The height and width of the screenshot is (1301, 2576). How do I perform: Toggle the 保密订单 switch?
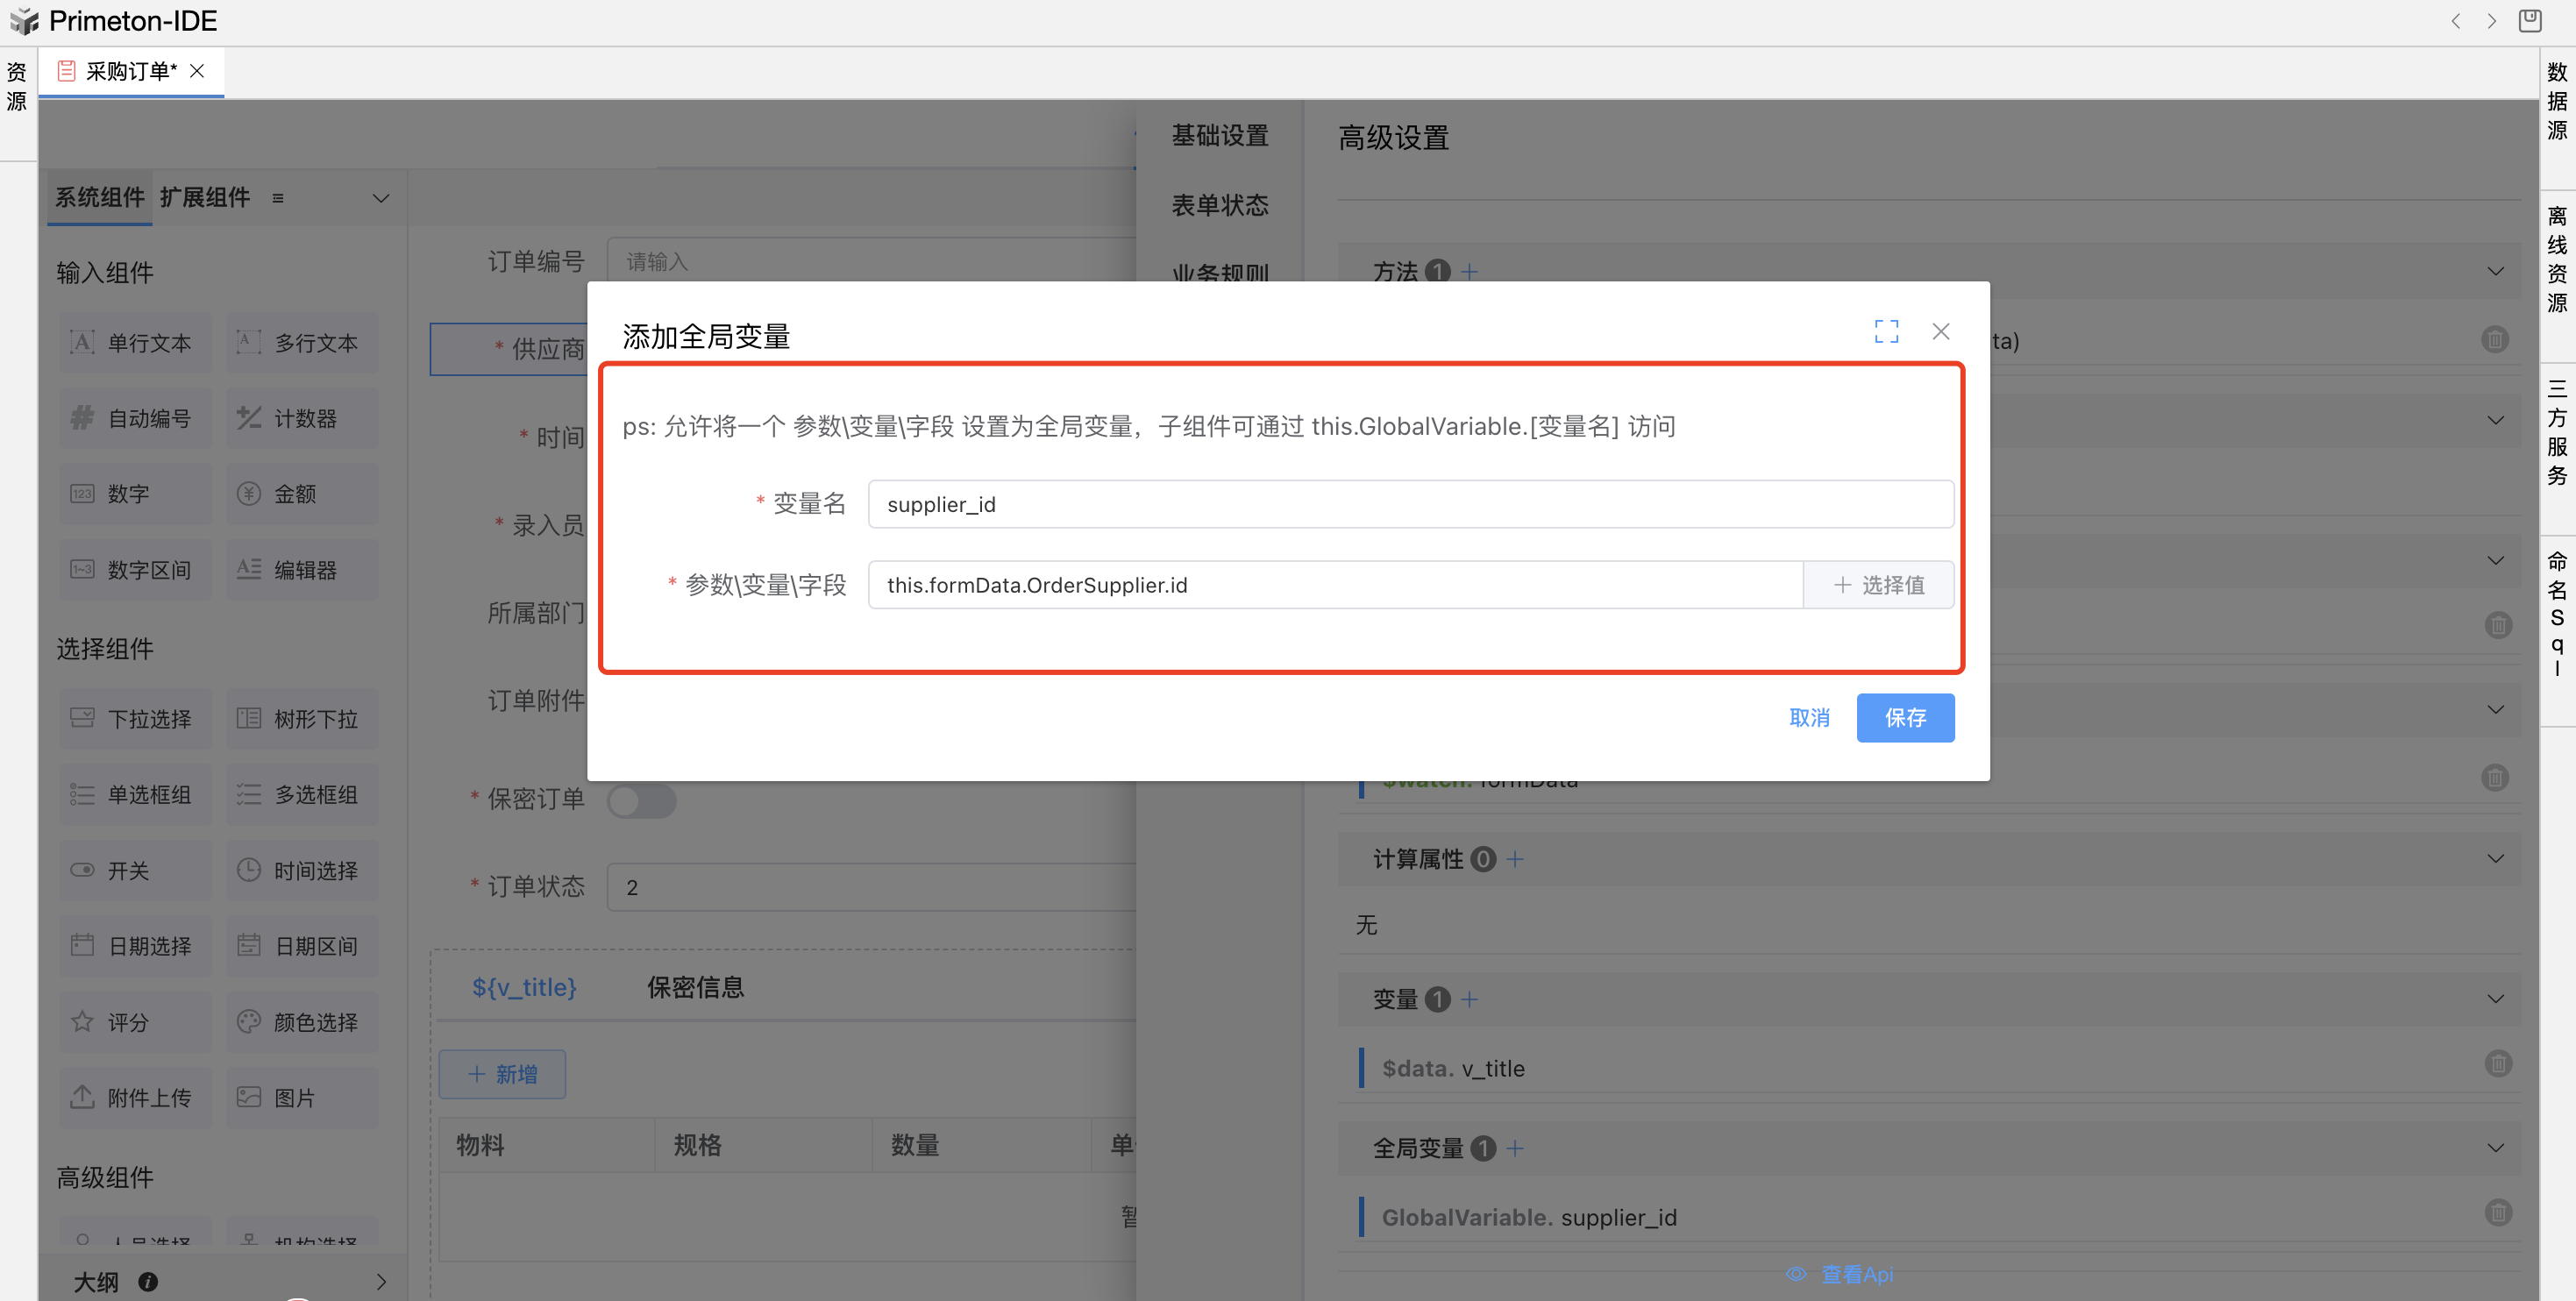(x=641, y=801)
